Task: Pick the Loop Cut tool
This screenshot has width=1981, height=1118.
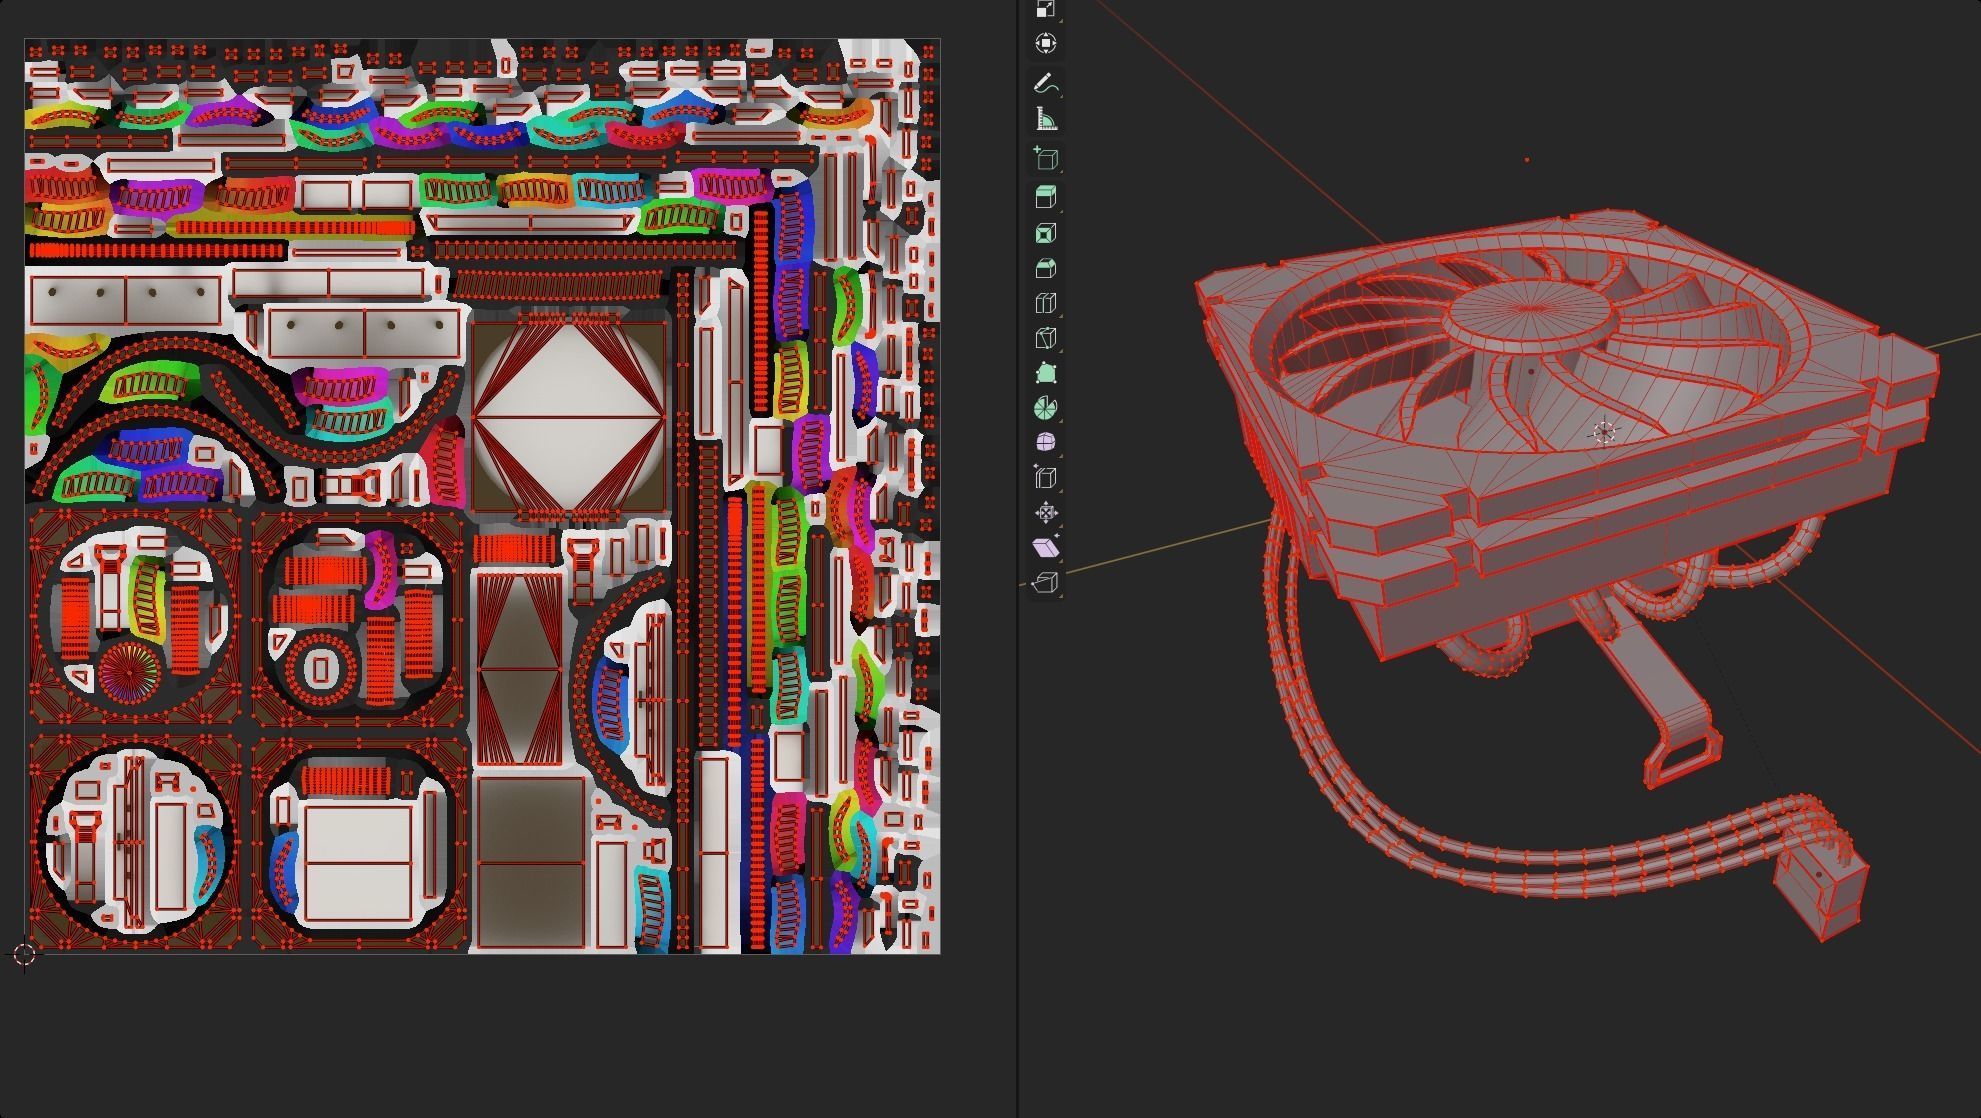Action: (1045, 303)
